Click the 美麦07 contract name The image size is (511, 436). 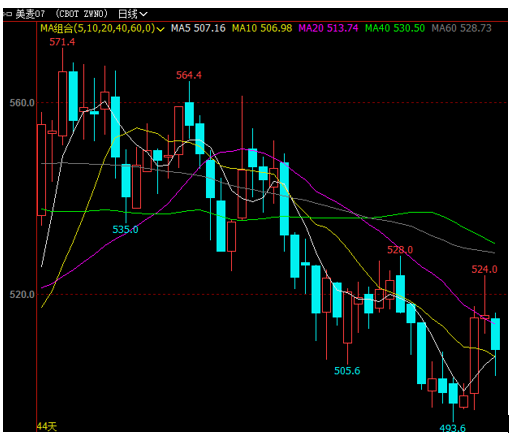click(30, 14)
